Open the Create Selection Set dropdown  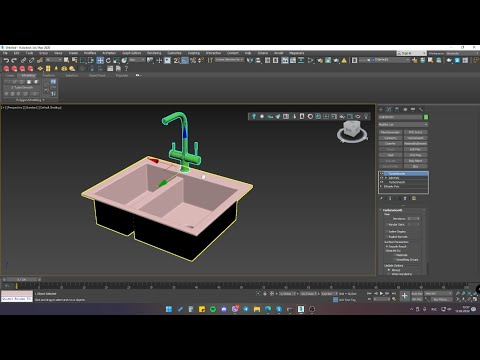(230, 60)
